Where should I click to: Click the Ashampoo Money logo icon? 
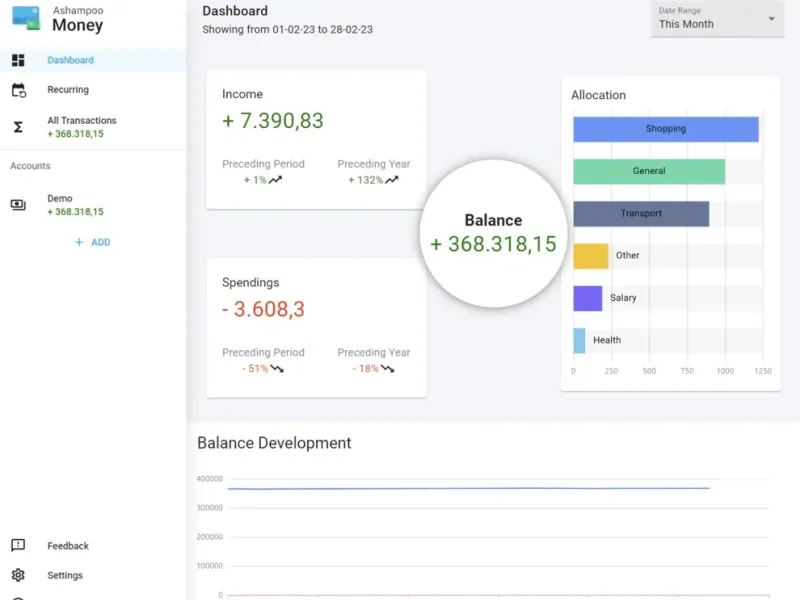point(26,18)
